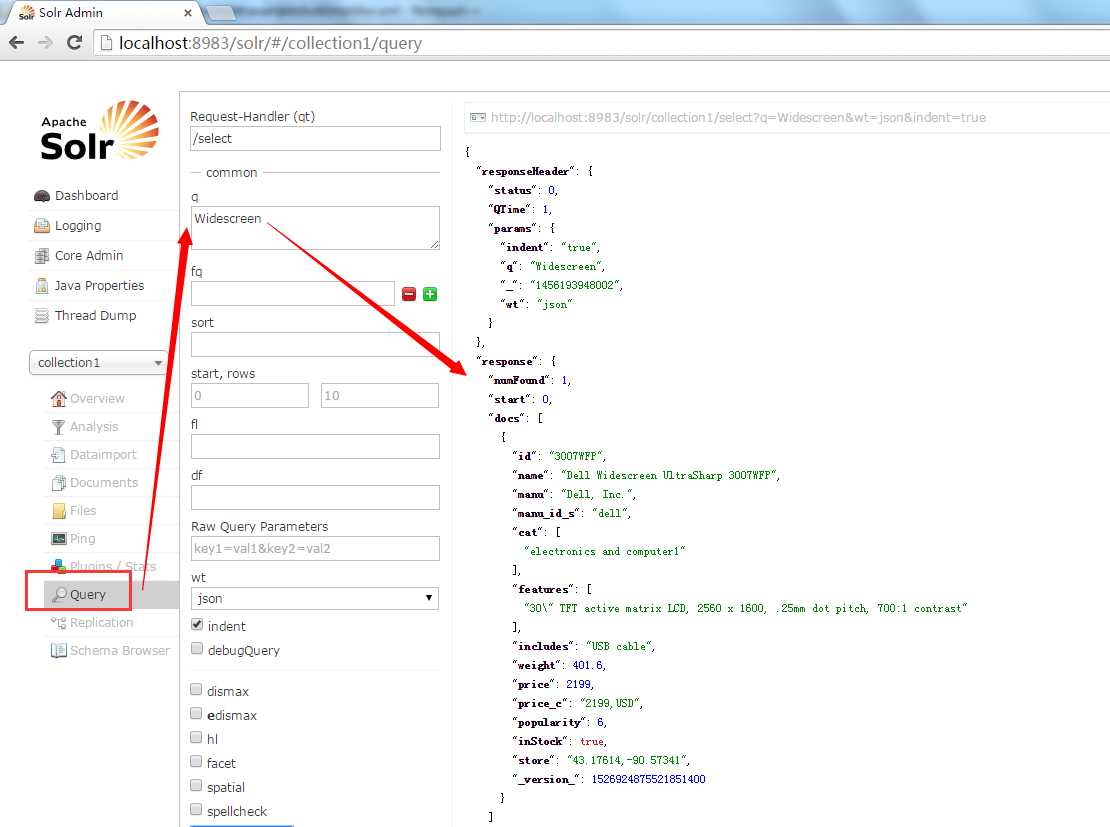Click the Dataimport icon

pos(58,455)
